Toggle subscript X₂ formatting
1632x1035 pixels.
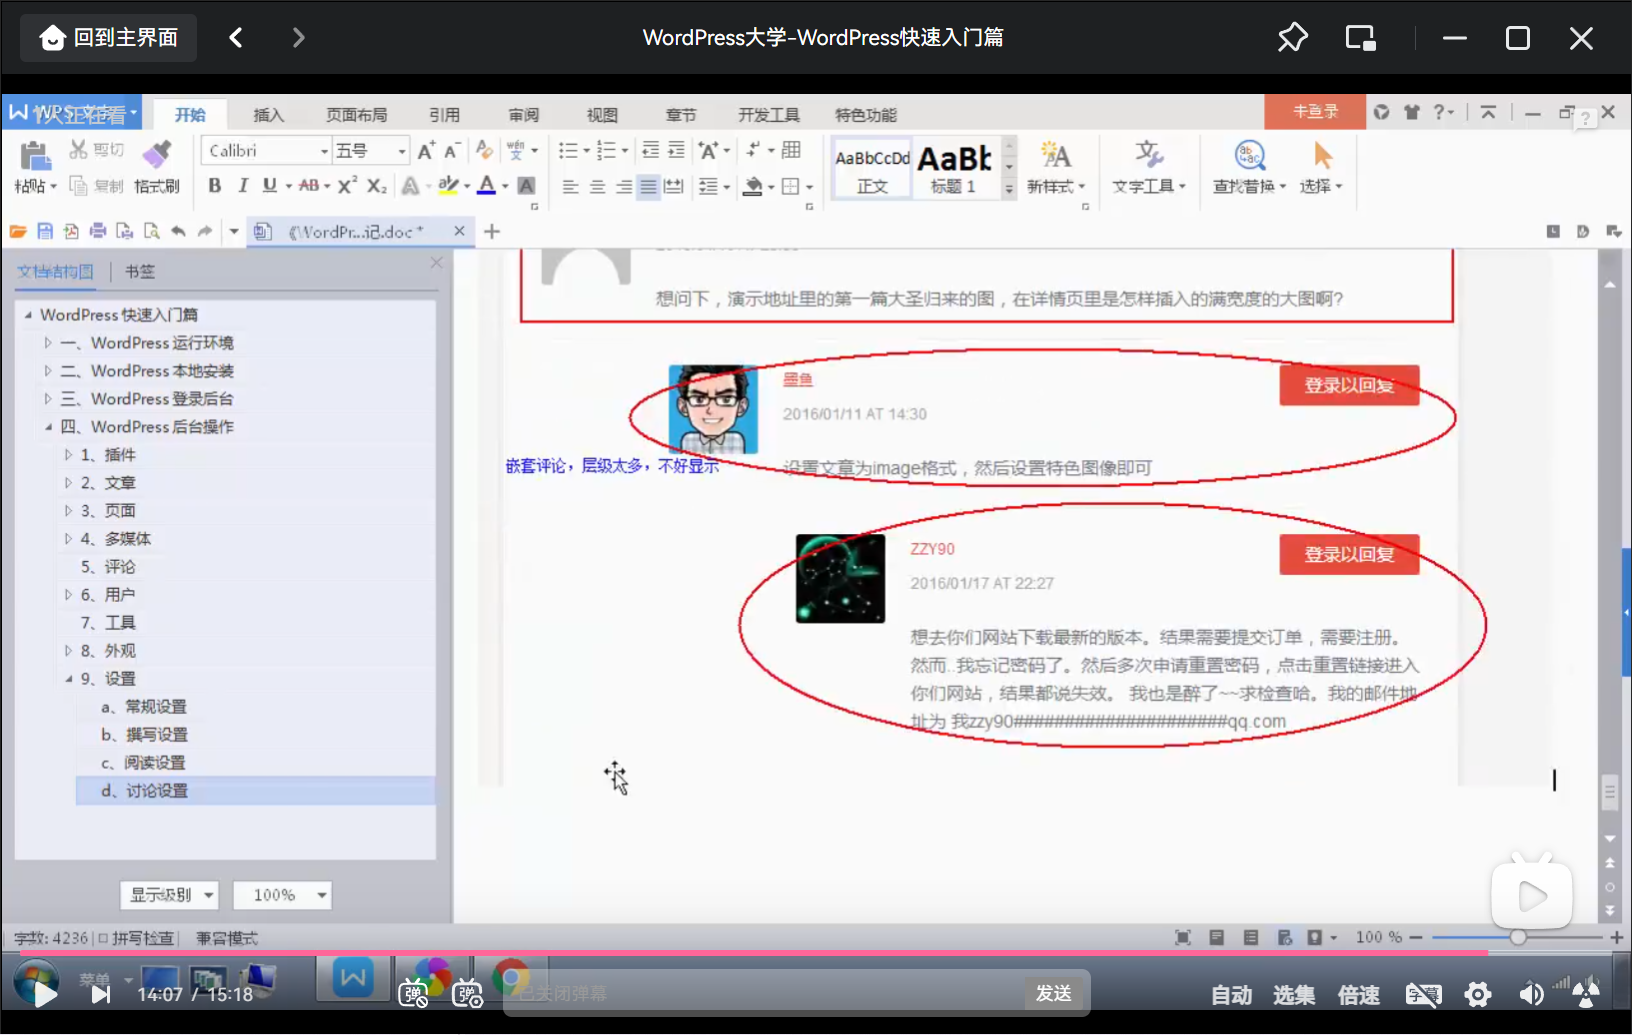(376, 185)
